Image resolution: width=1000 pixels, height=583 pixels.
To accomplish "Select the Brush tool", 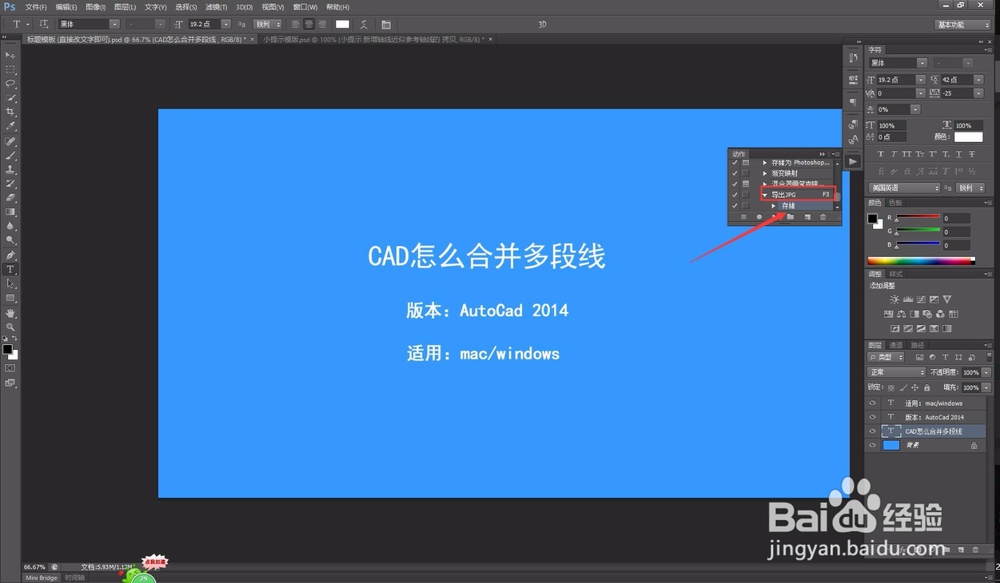I will tap(10, 155).
